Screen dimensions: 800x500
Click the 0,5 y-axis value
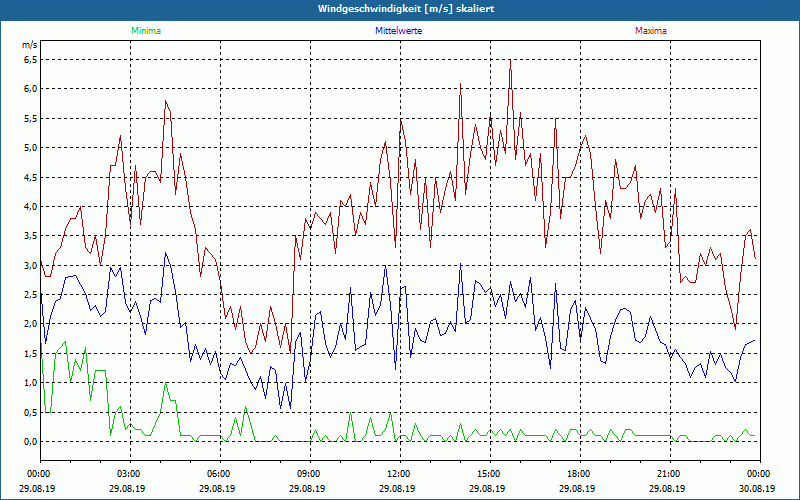(x=31, y=412)
